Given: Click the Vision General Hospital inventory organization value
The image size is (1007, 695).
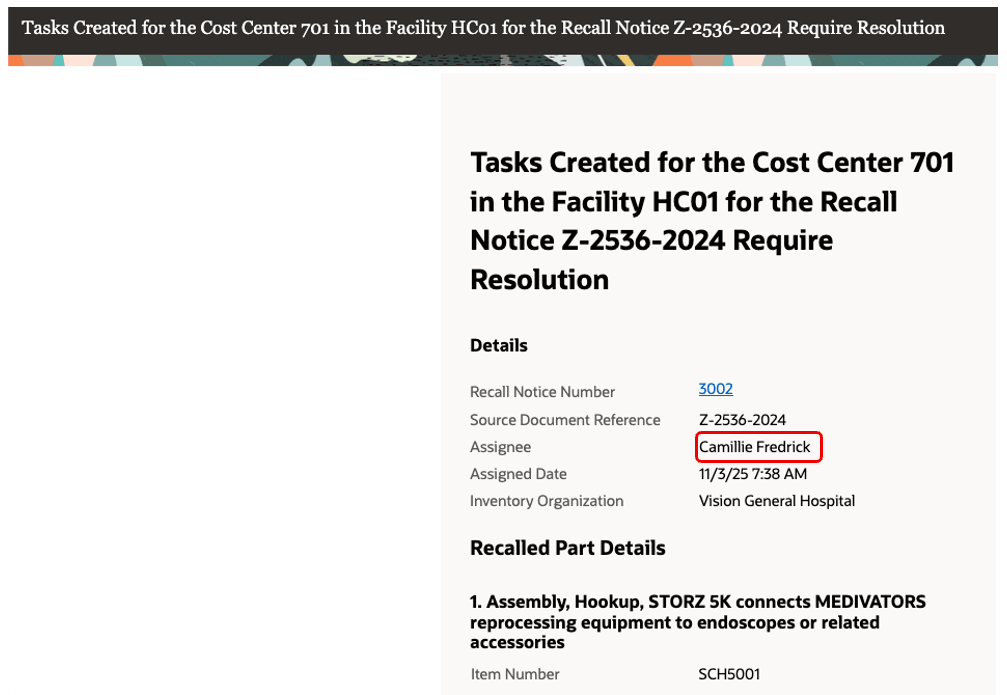Looking at the screenshot, I should click(x=776, y=500).
